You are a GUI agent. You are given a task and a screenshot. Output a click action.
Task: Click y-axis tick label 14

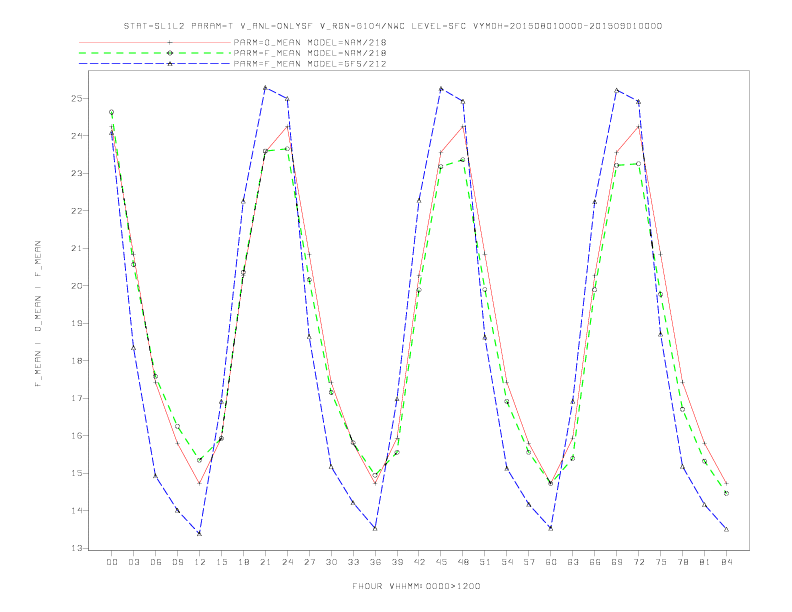[x=77, y=511]
